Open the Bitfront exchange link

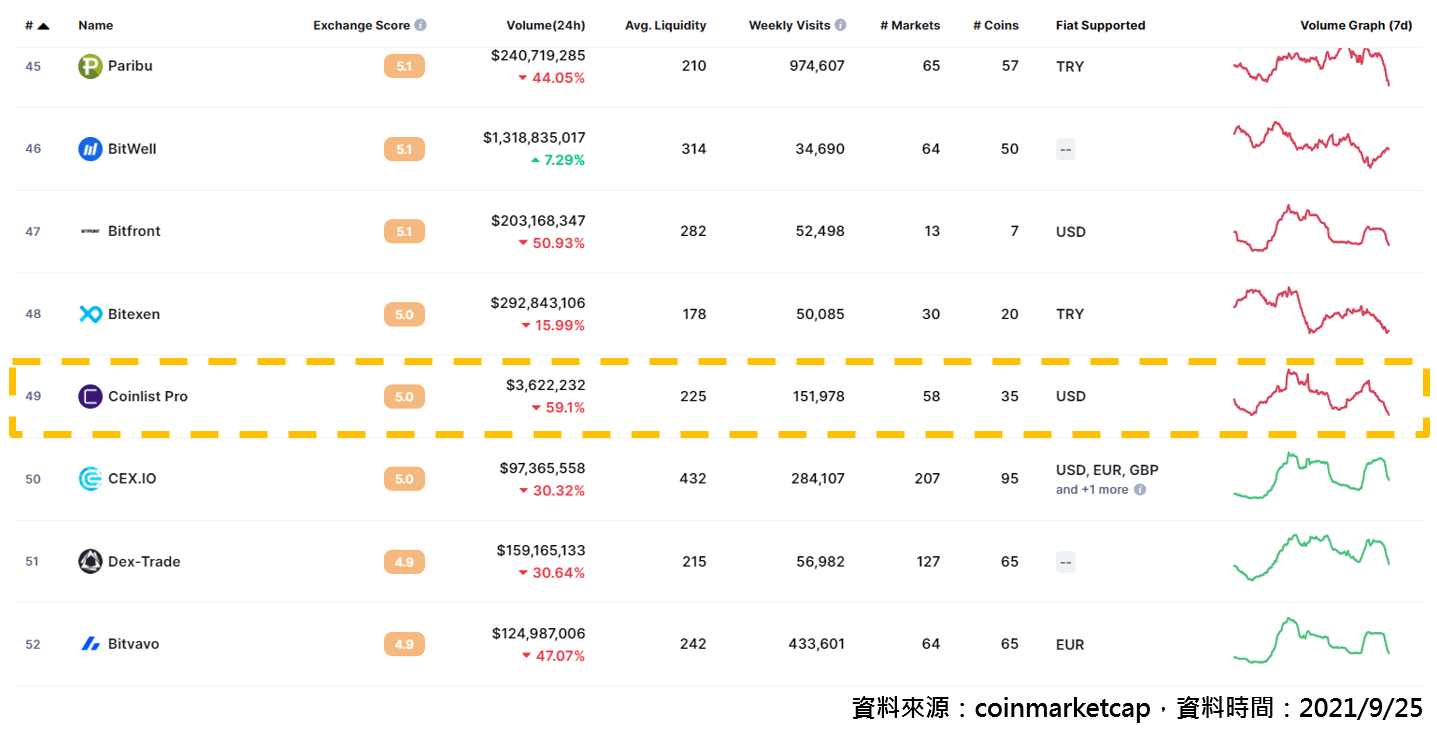click(x=134, y=231)
